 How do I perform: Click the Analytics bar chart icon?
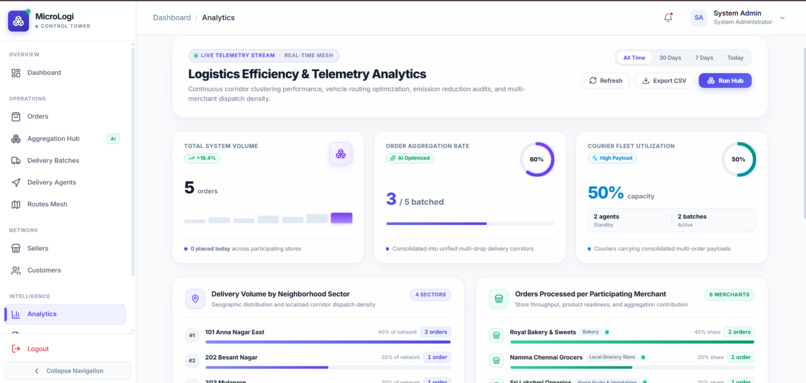coord(16,314)
